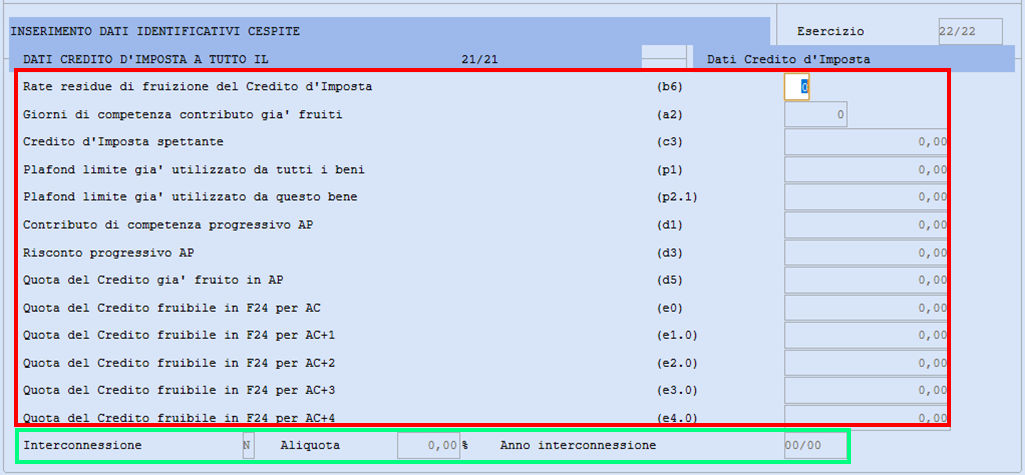Image resolution: width=1025 pixels, height=475 pixels.
Task: Click the 'Interconnessione' label
Action: coord(82,446)
